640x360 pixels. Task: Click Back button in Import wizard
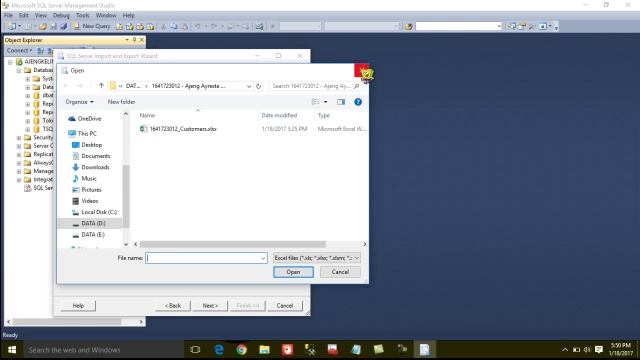[173, 306]
